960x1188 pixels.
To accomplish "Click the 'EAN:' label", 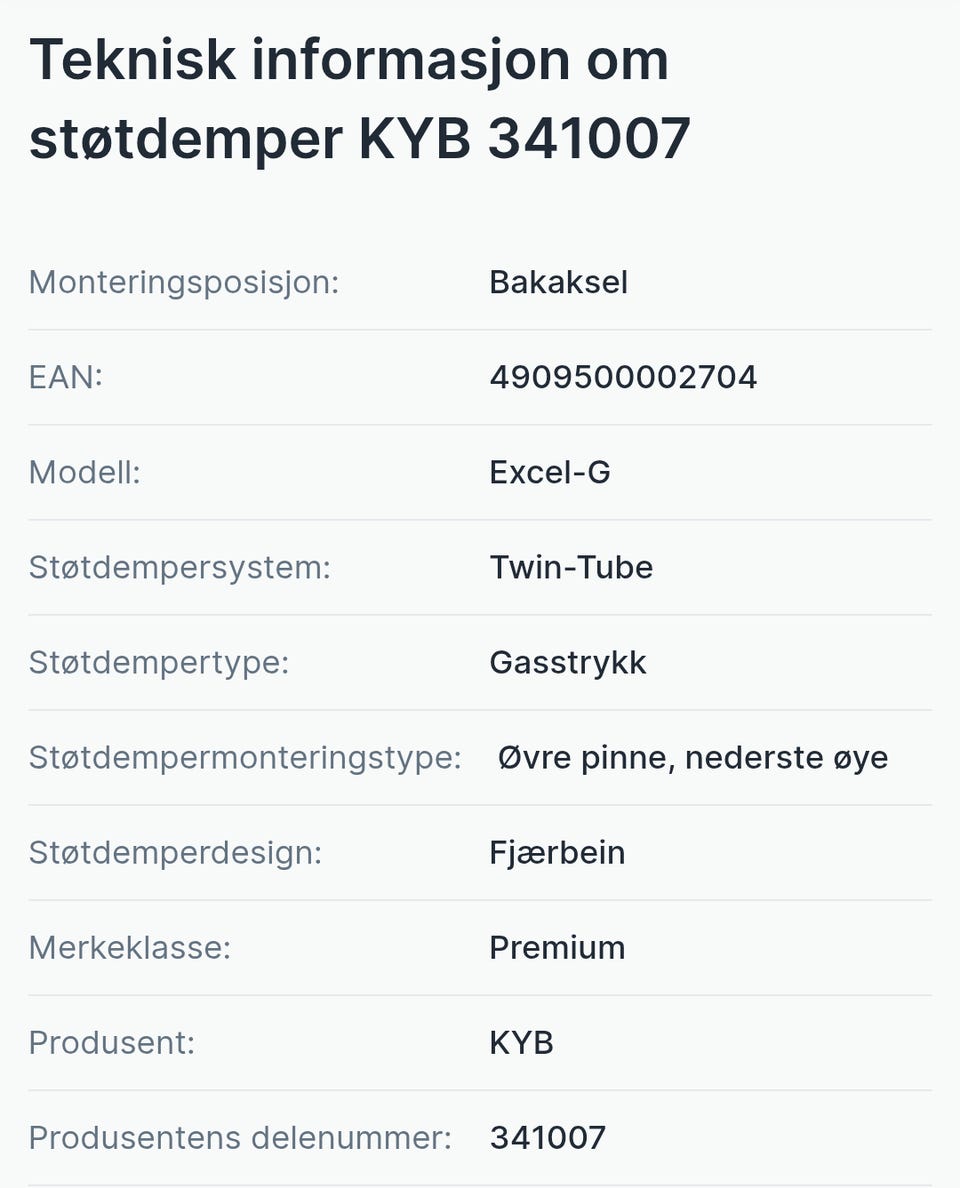I will [66, 377].
